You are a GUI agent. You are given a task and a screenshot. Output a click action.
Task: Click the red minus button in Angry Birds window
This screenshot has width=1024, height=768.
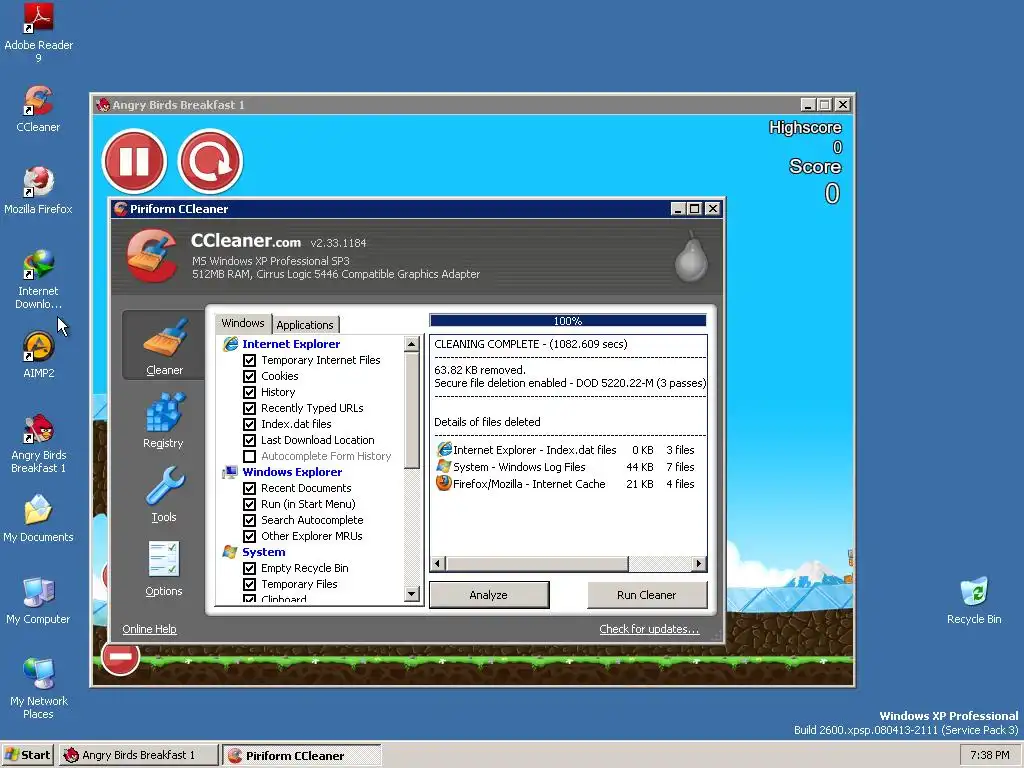click(x=120, y=657)
